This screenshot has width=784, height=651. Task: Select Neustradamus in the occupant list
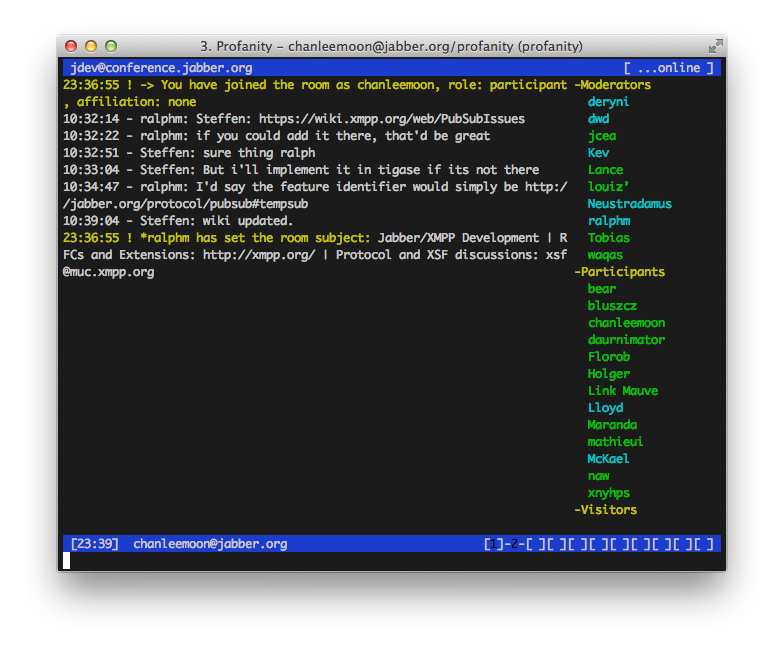[629, 204]
